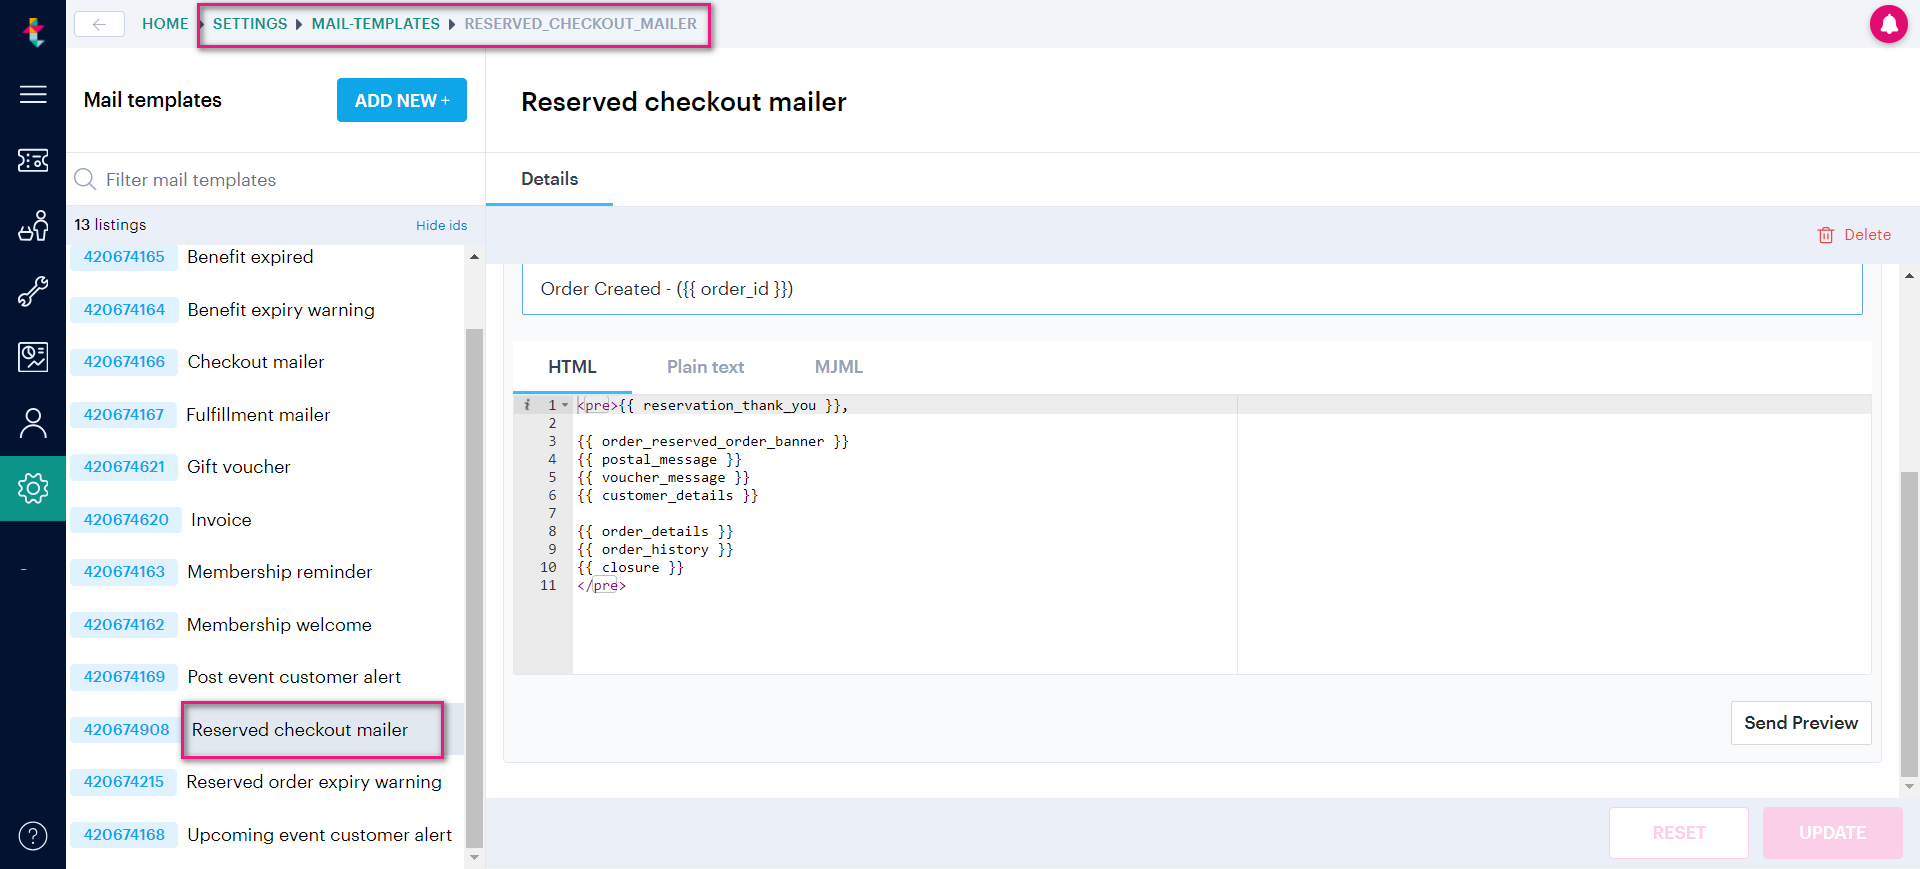Open the resources people-and-shapes sidebar icon
The image size is (1920, 869).
pyautogui.click(x=33, y=226)
